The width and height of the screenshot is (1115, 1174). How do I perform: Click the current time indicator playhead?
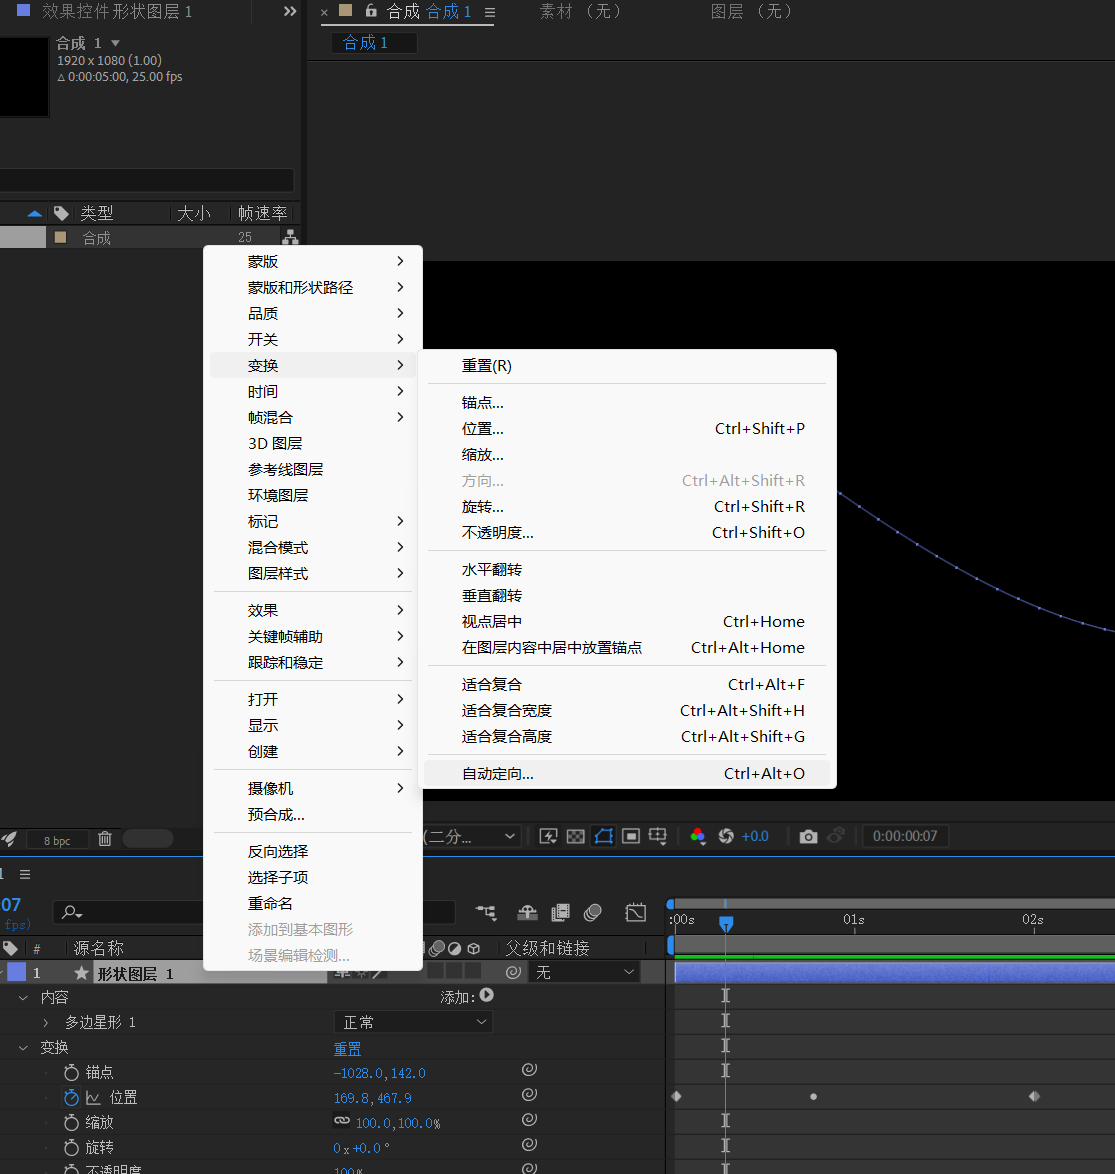tap(726, 924)
